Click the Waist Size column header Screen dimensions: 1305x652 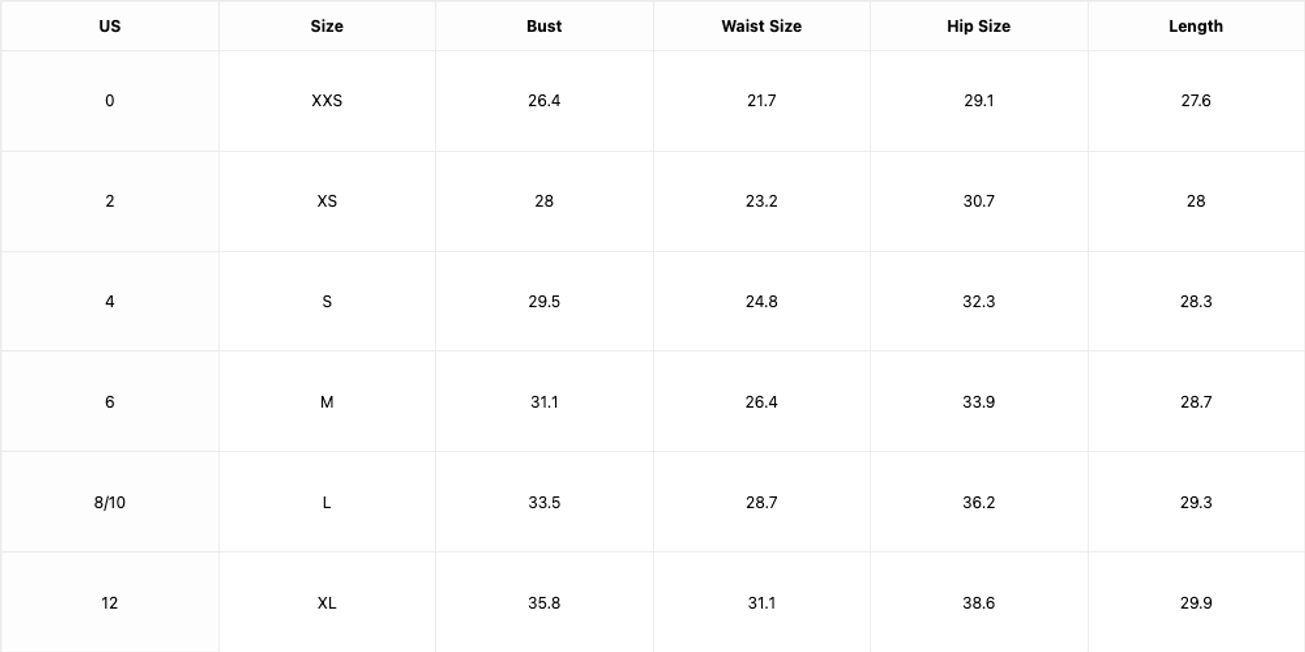[x=761, y=27]
